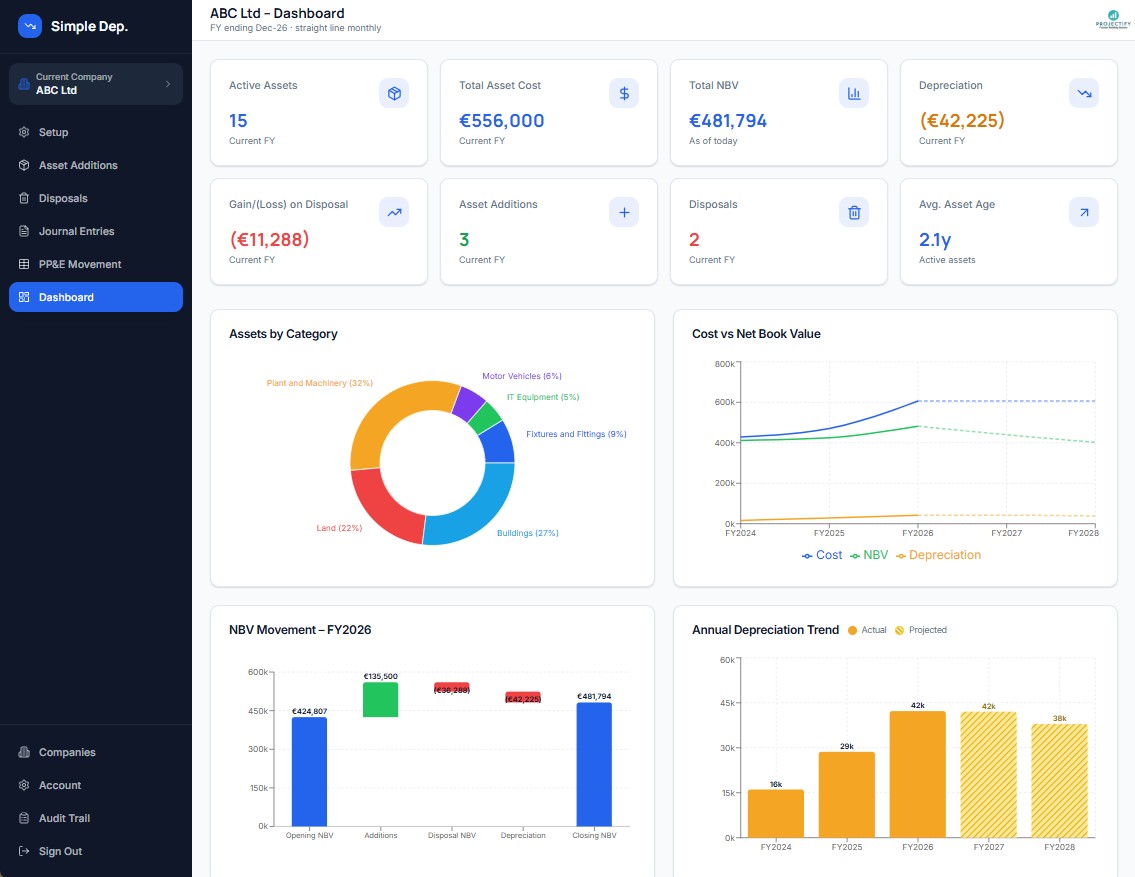Image resolution: width=1135 pixels, height=877 pixels.
Task: Click the Projectify logo in top right
Action: coord(1113,19)
